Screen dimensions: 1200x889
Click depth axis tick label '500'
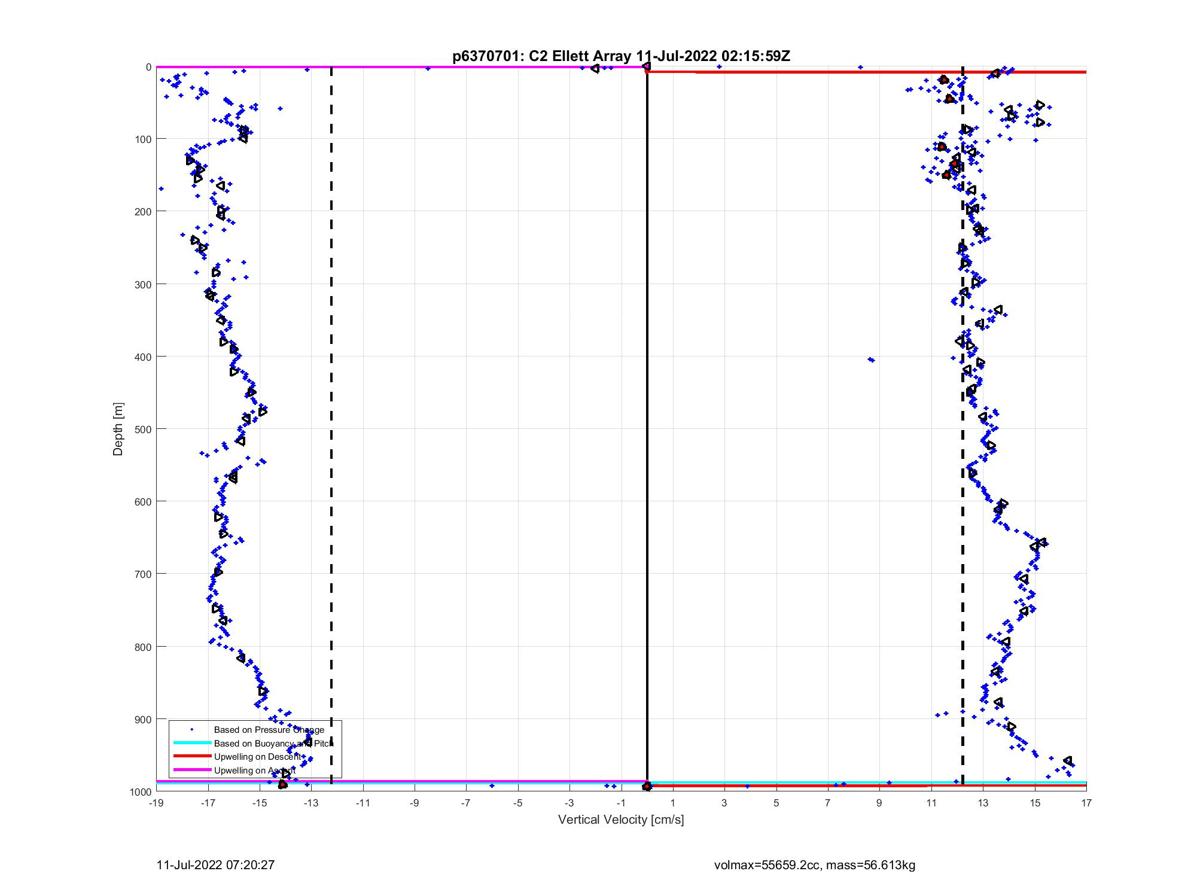point(143,429)
